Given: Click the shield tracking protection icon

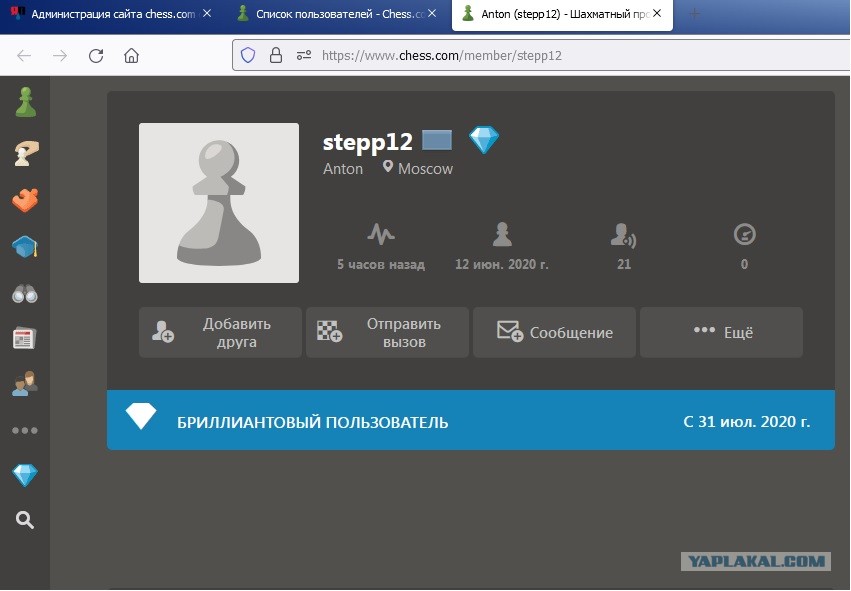Looking at the screenshot, I should [248, 55].
